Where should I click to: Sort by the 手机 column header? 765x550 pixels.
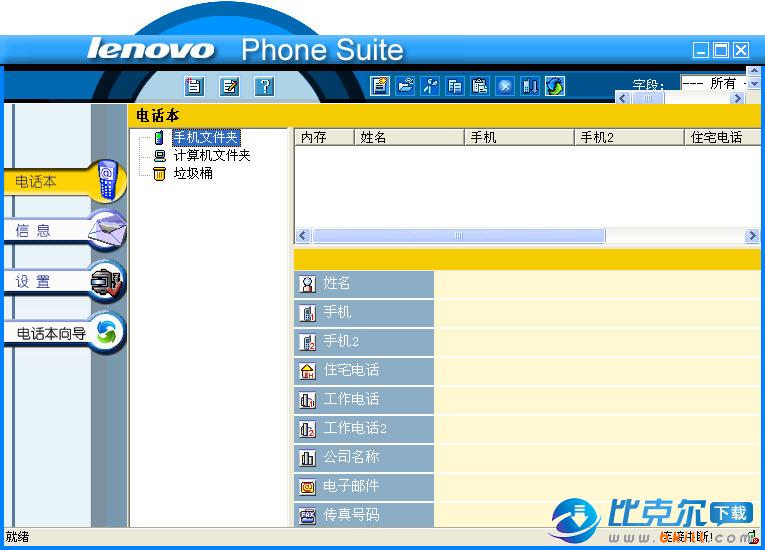[519, 137]
